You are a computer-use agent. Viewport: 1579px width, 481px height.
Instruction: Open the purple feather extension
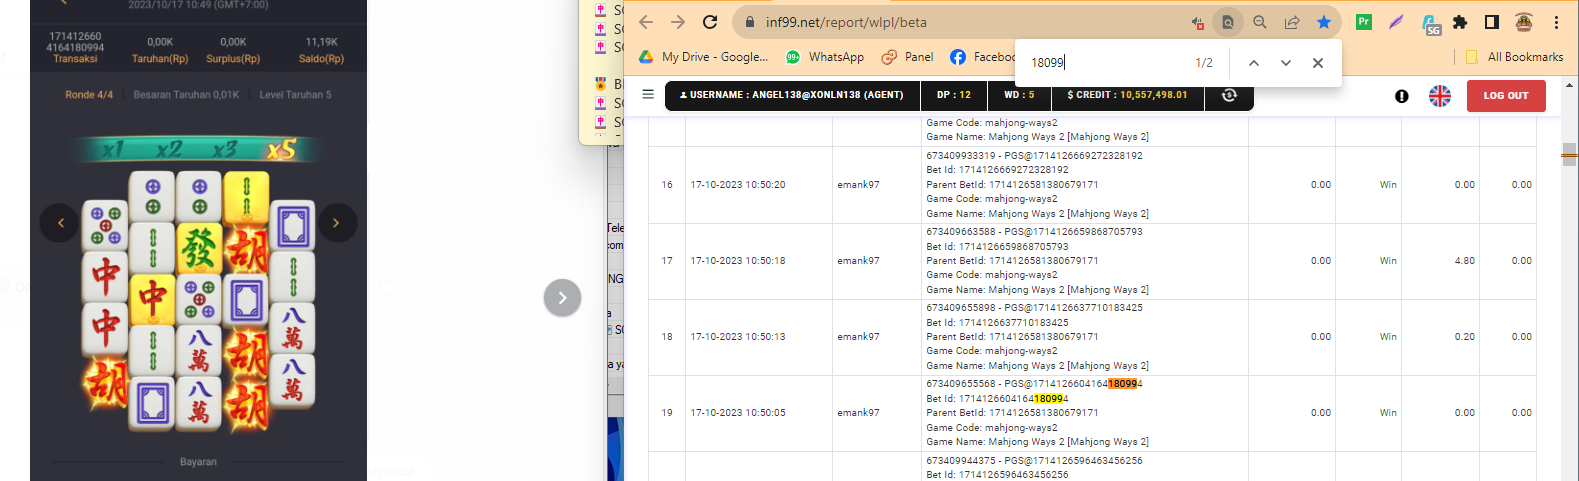tap(1396, 22)
